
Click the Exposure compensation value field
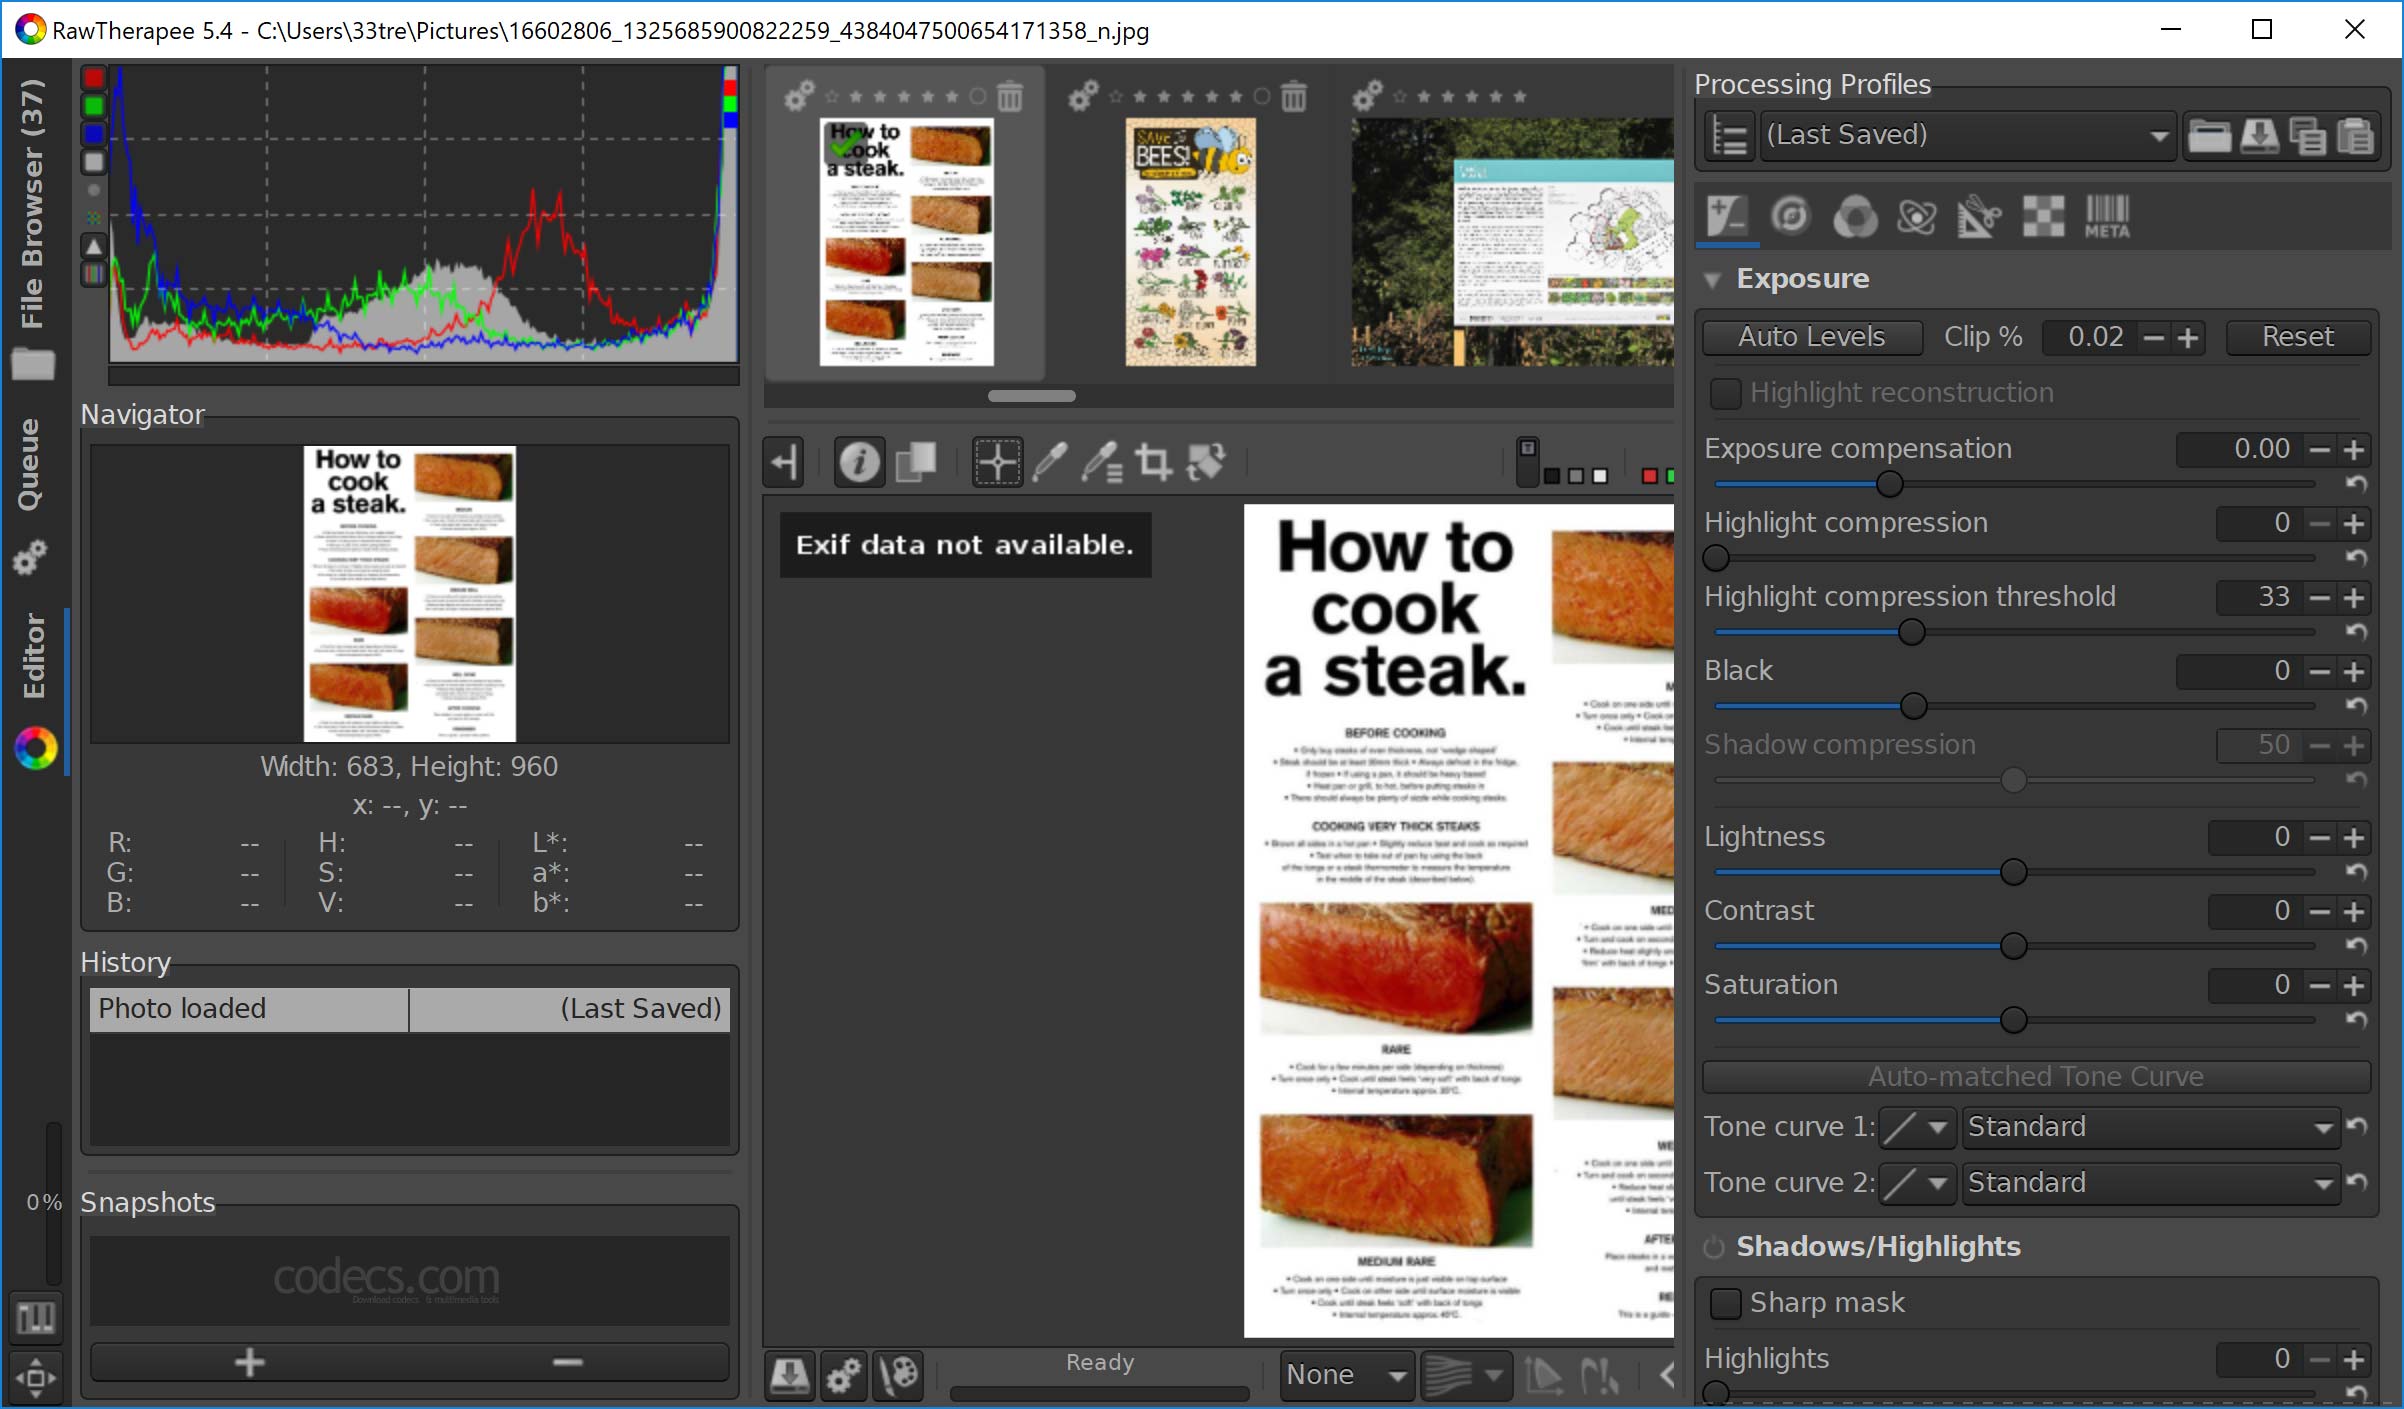pos(2238,449)
